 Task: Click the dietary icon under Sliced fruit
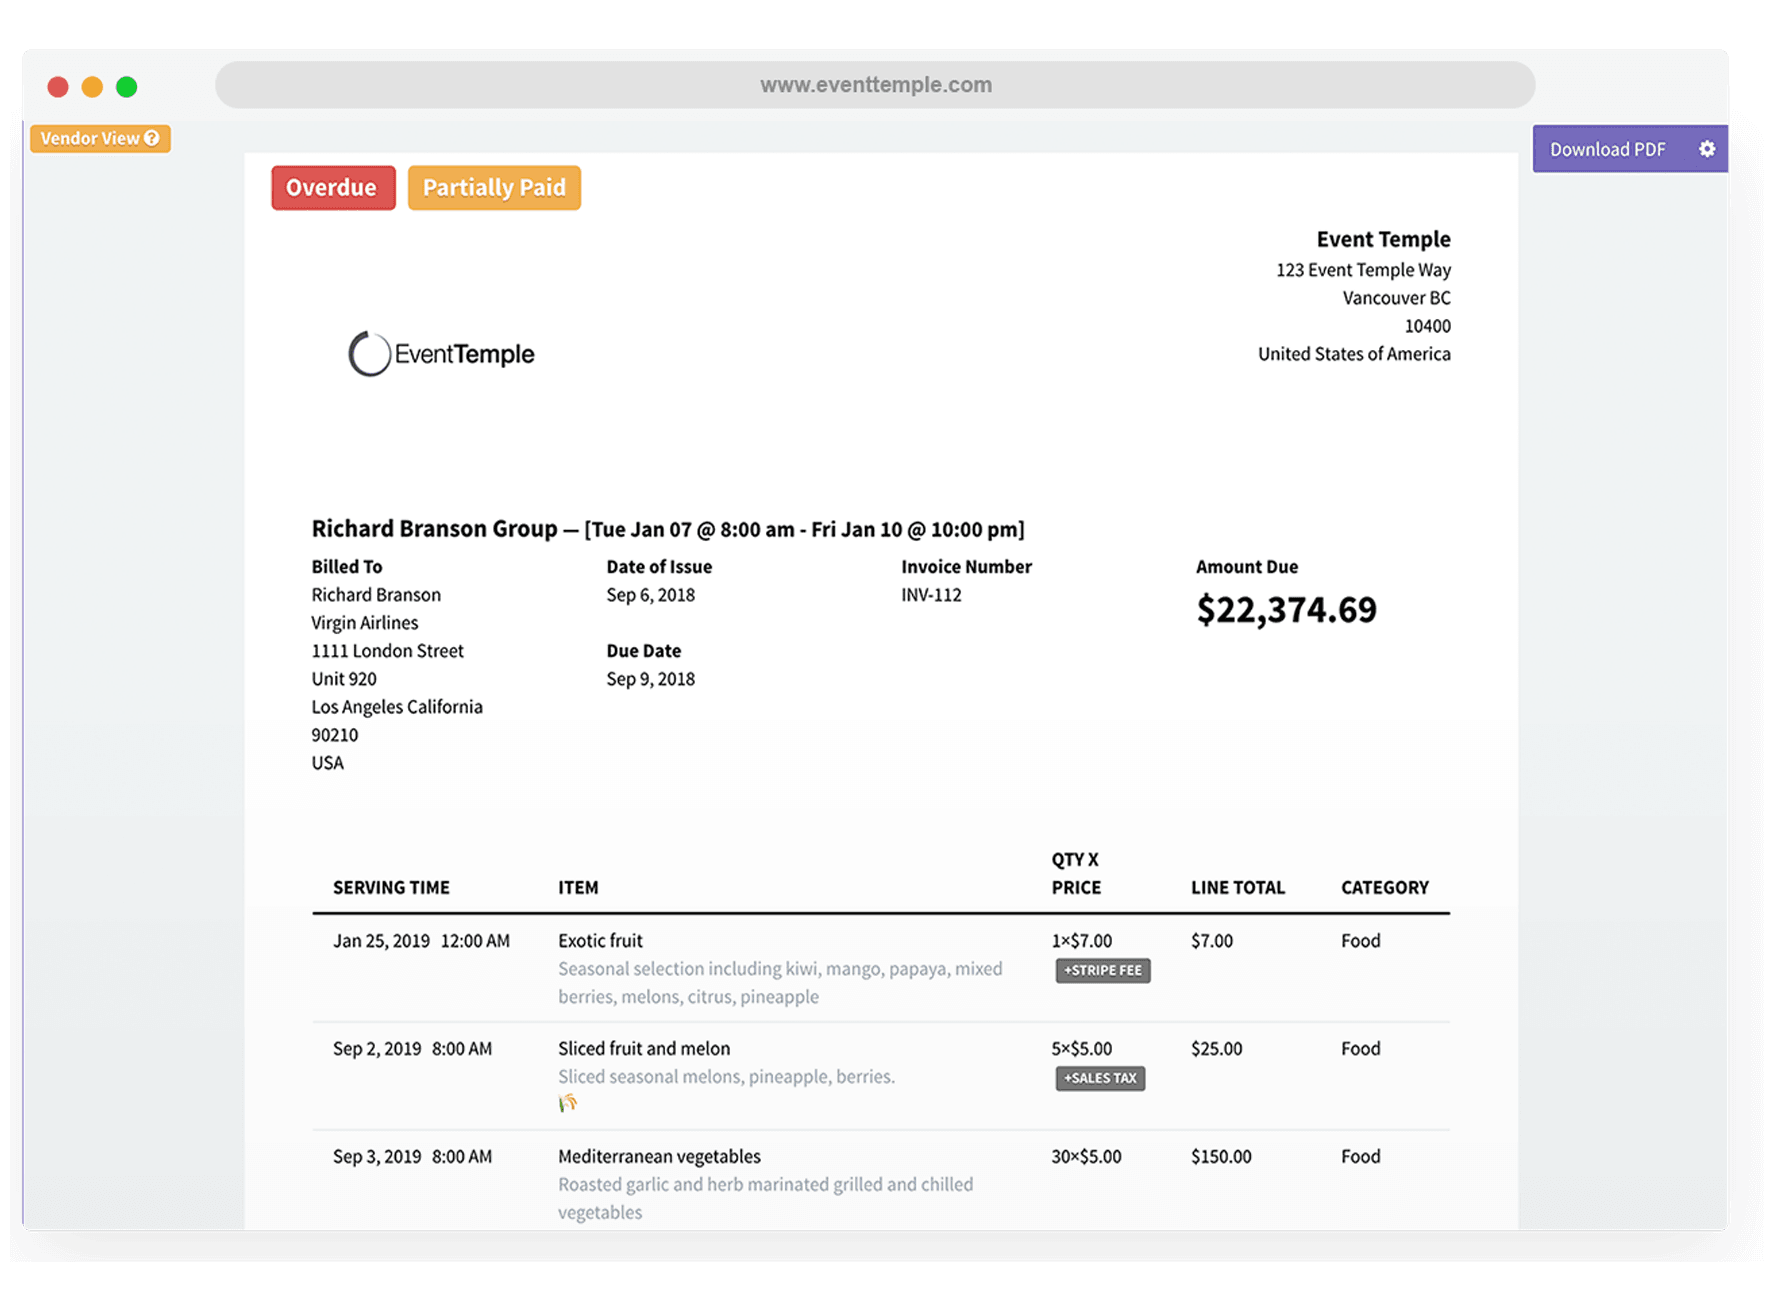[x=568, y=1103]
